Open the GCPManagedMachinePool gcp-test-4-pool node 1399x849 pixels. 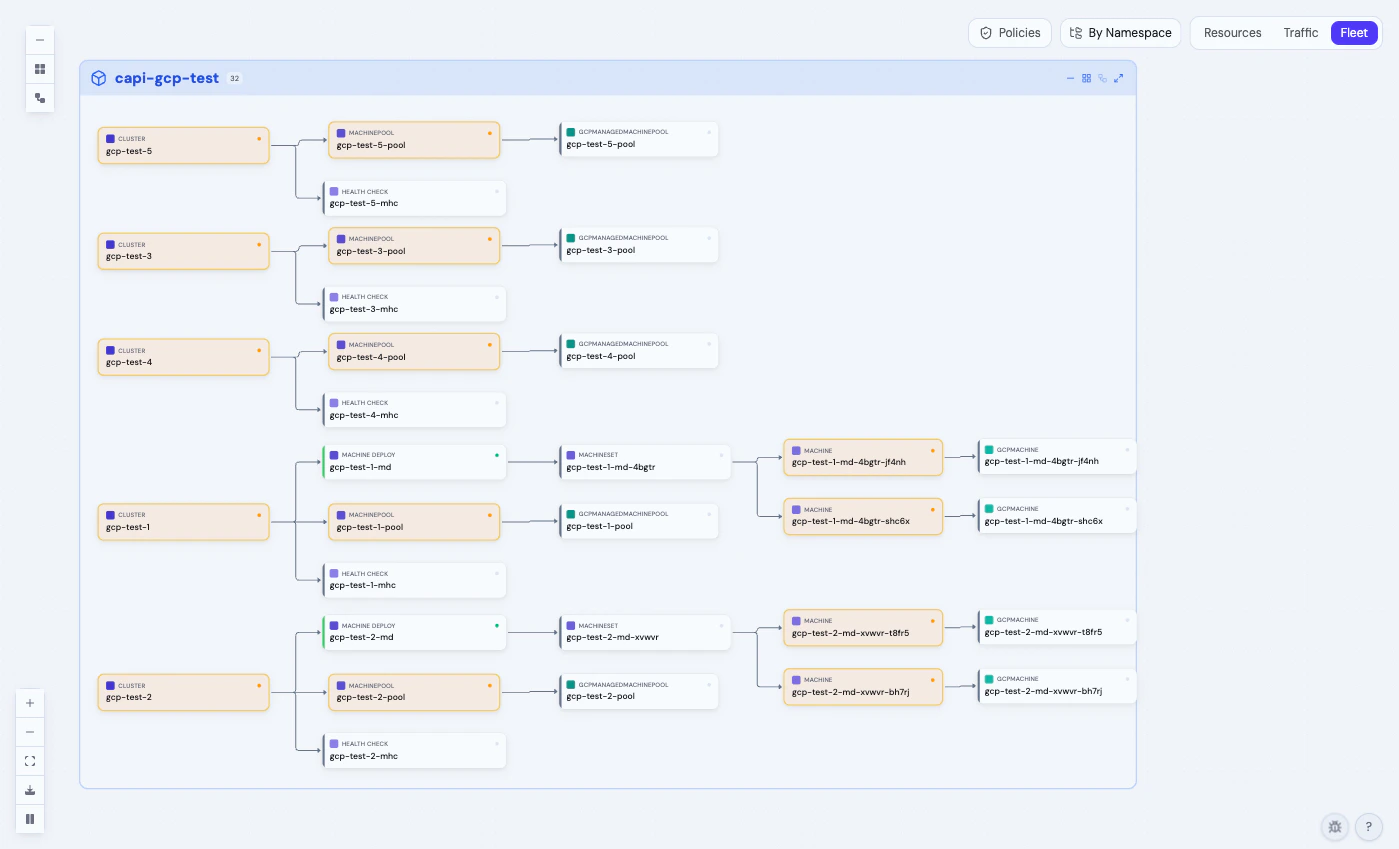pyautogui.click(x=639, y=351)
